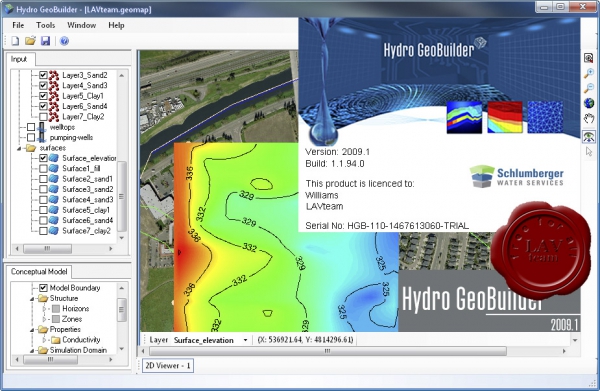Uncheck the Surface_elevation checkbox
Screen dimensions: 600x391
click(x=43, y=158)
